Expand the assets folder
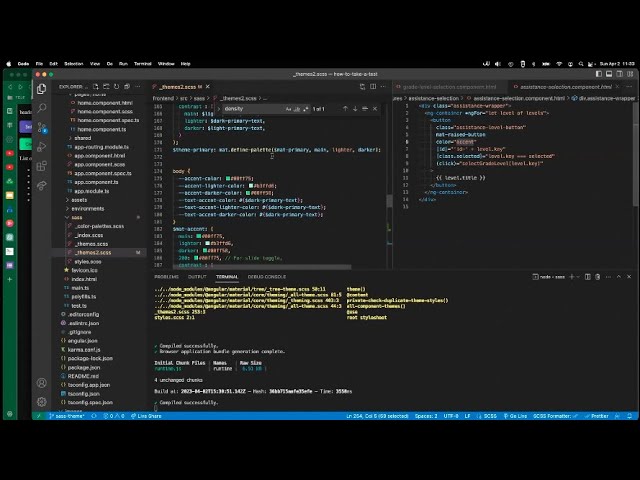 [x=99, y=200]
